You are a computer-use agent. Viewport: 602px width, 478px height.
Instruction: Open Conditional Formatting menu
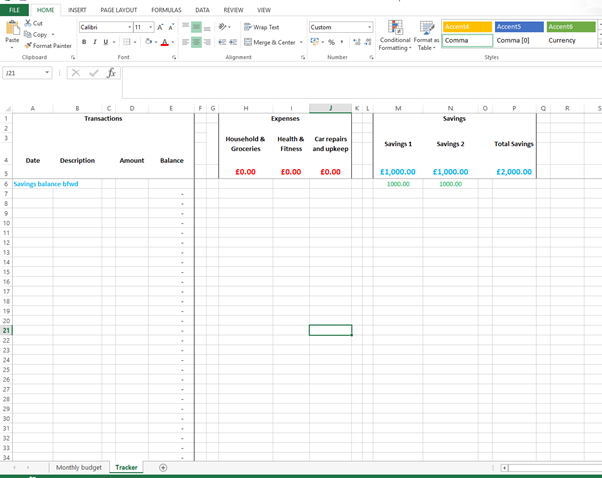[x=395, y=36]
